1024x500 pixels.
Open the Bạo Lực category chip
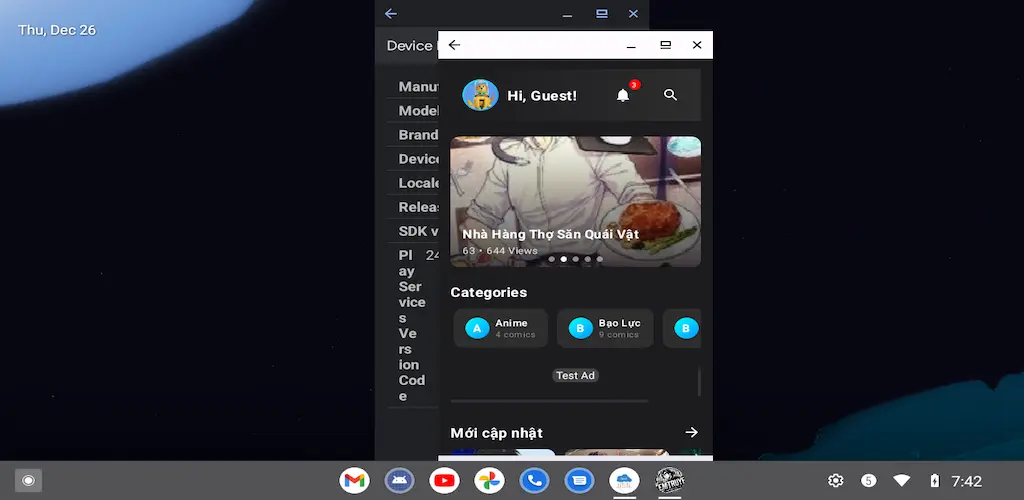605,328
